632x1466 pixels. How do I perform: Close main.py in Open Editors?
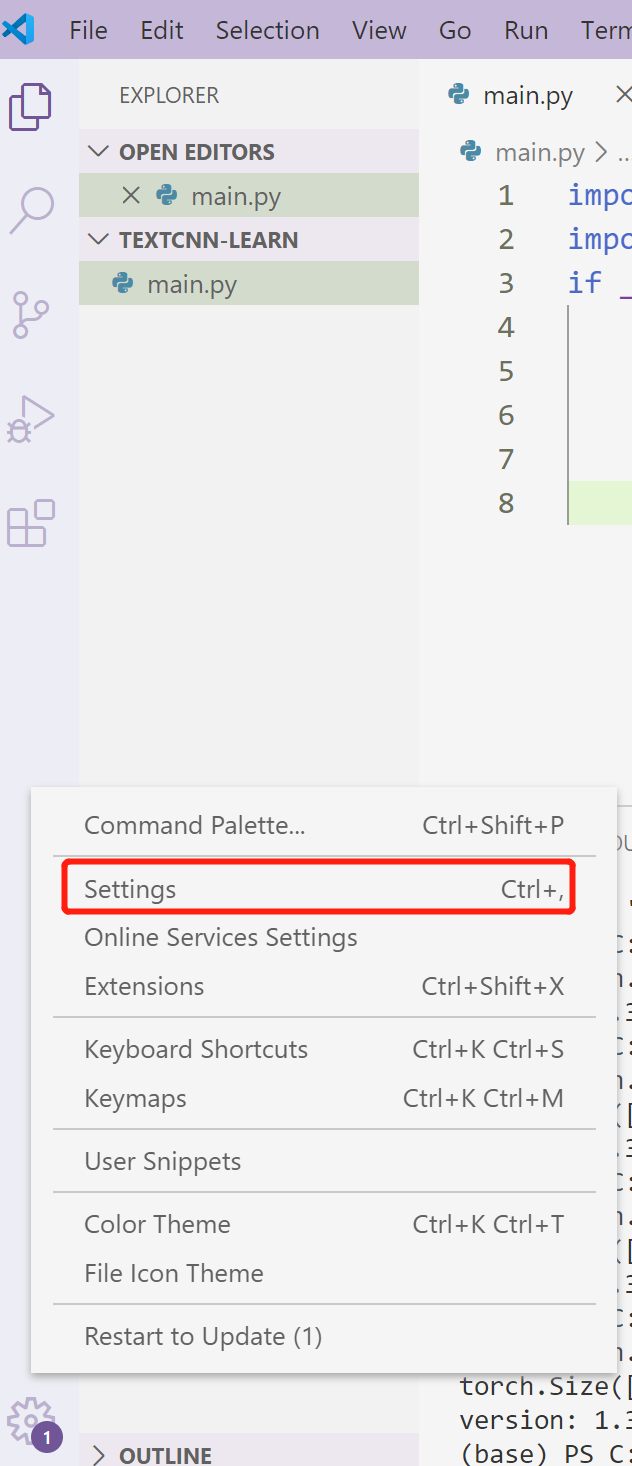(x=131, y=195)
